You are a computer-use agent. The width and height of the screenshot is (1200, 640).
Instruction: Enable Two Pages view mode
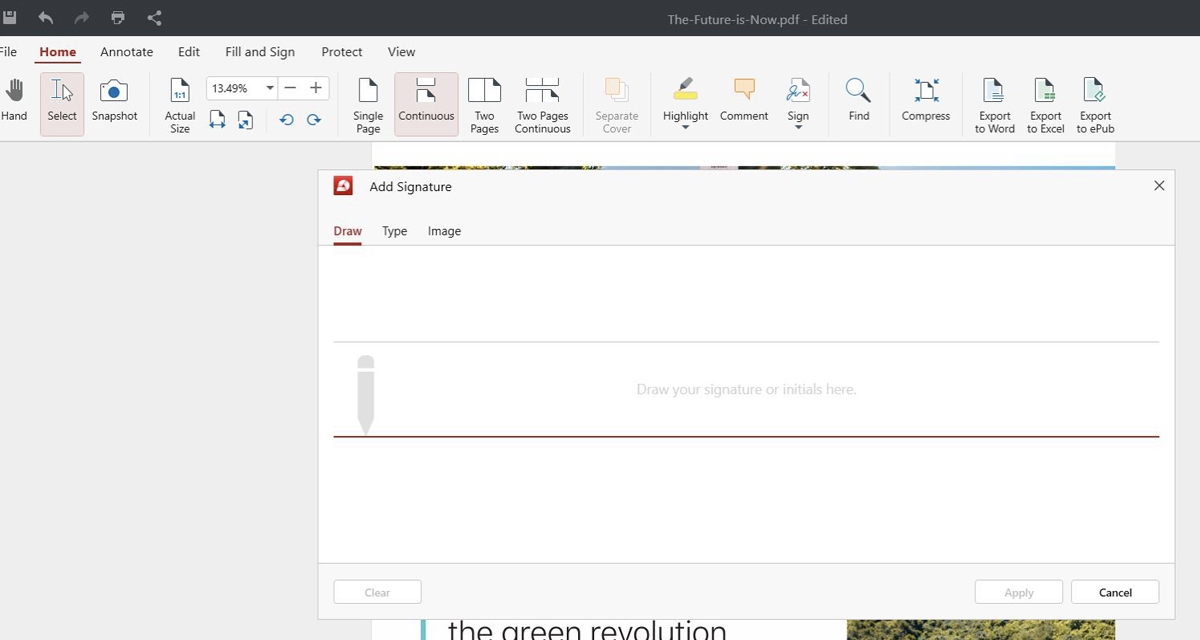(484, 104)
